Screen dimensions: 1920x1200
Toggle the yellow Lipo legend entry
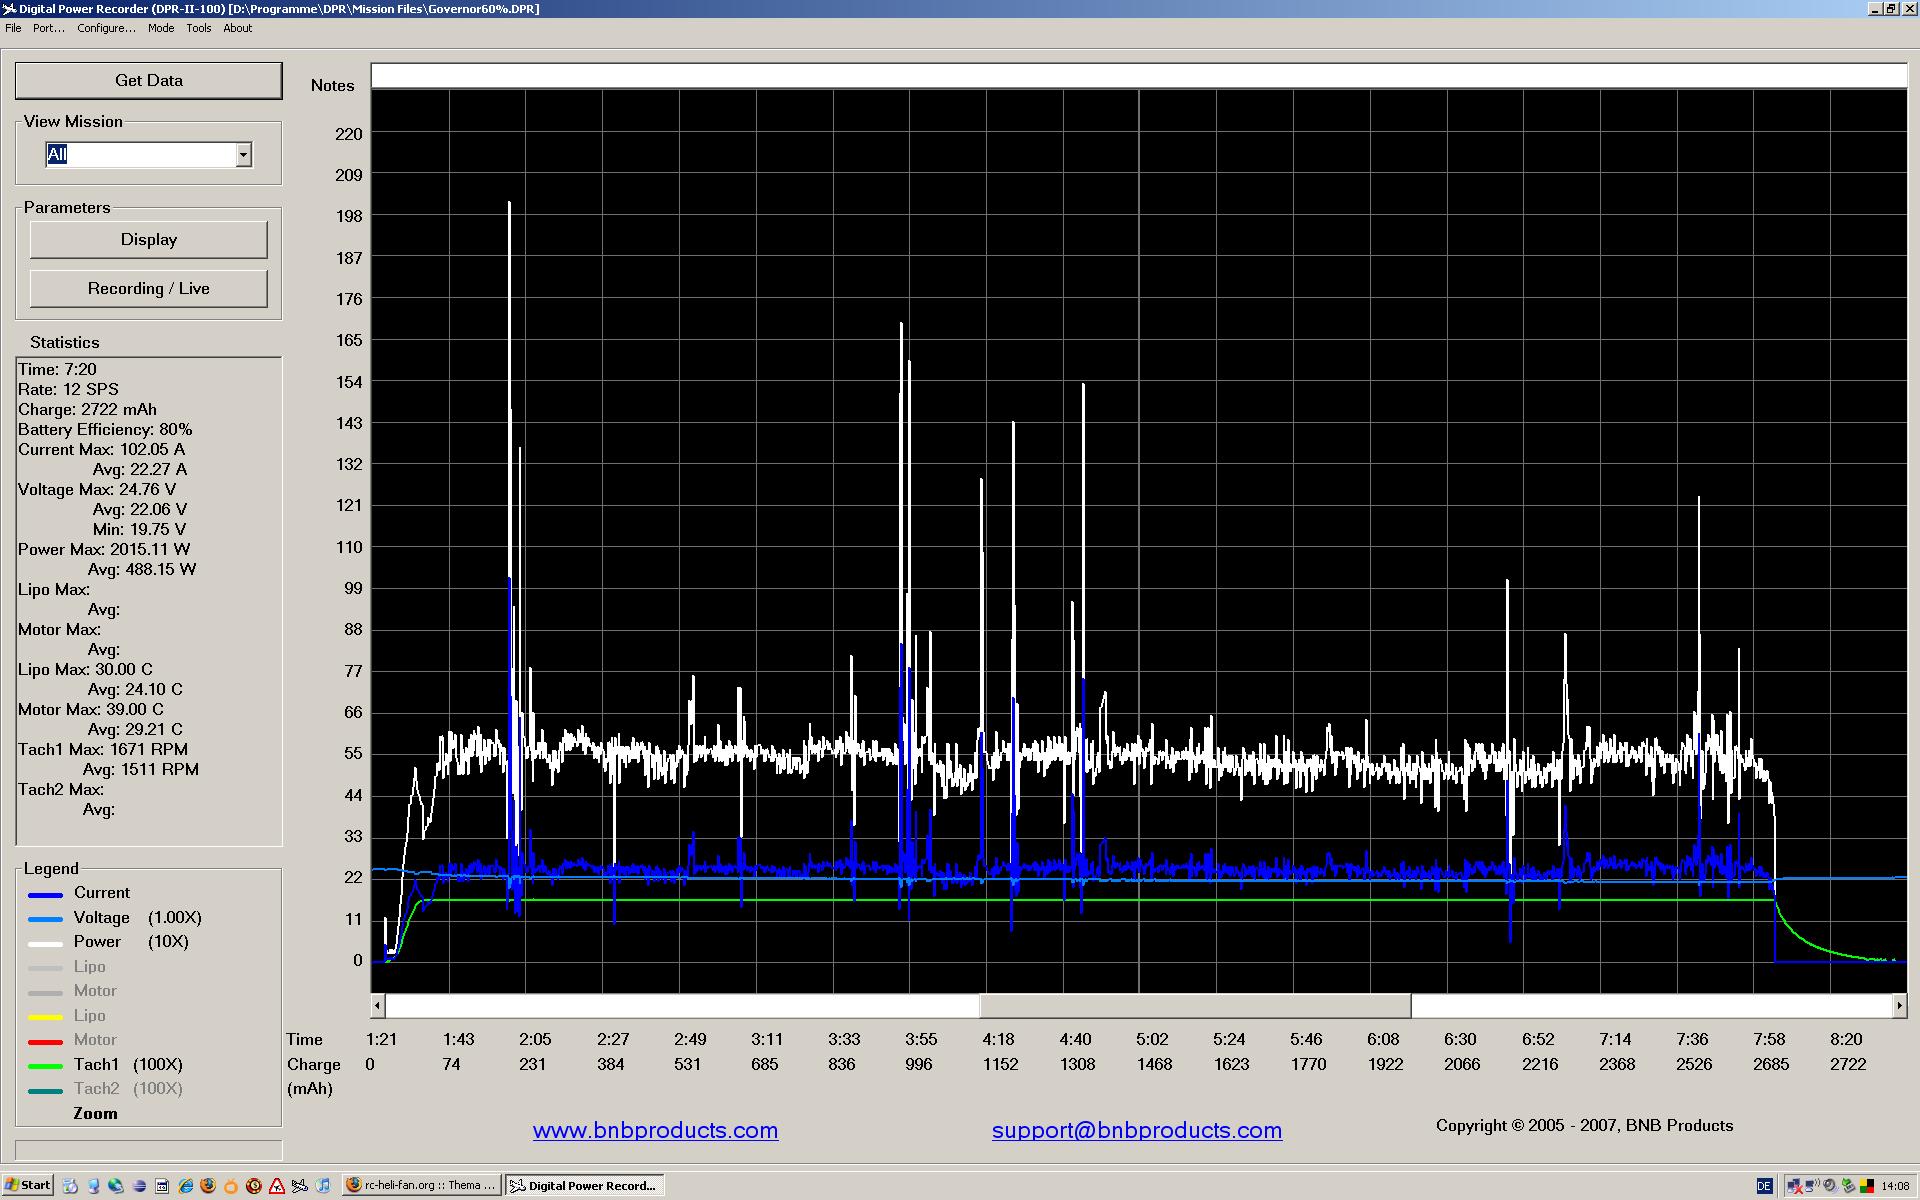(x=89, y=1015)
